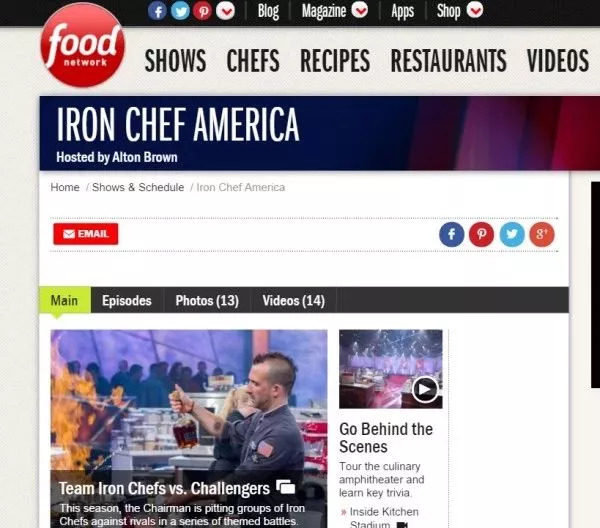Share page via red Pinterest circle button
Viewport: 600px width, 528px height.
pos(481,234)
